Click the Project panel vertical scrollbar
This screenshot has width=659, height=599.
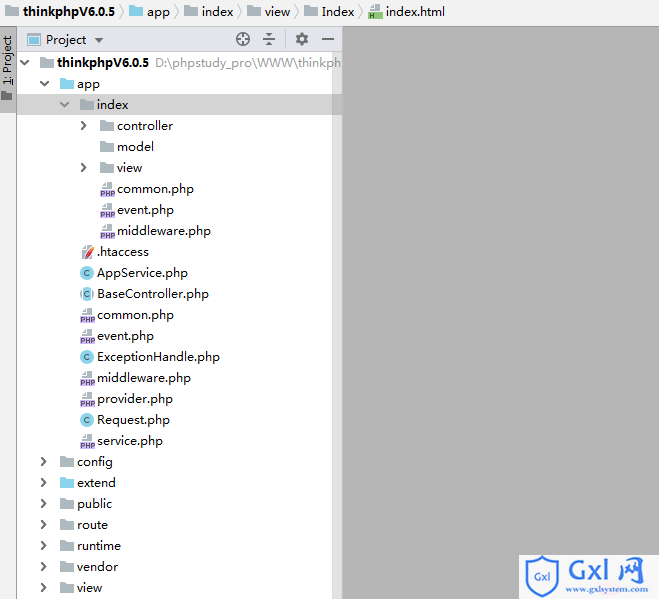pos(337,325)
